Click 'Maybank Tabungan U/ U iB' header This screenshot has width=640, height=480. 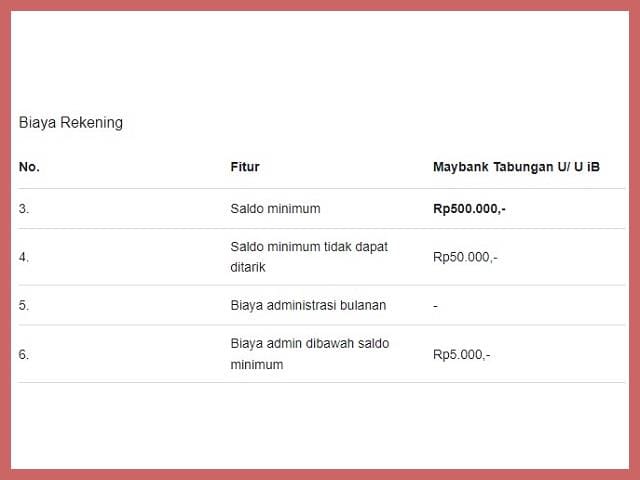516,167
